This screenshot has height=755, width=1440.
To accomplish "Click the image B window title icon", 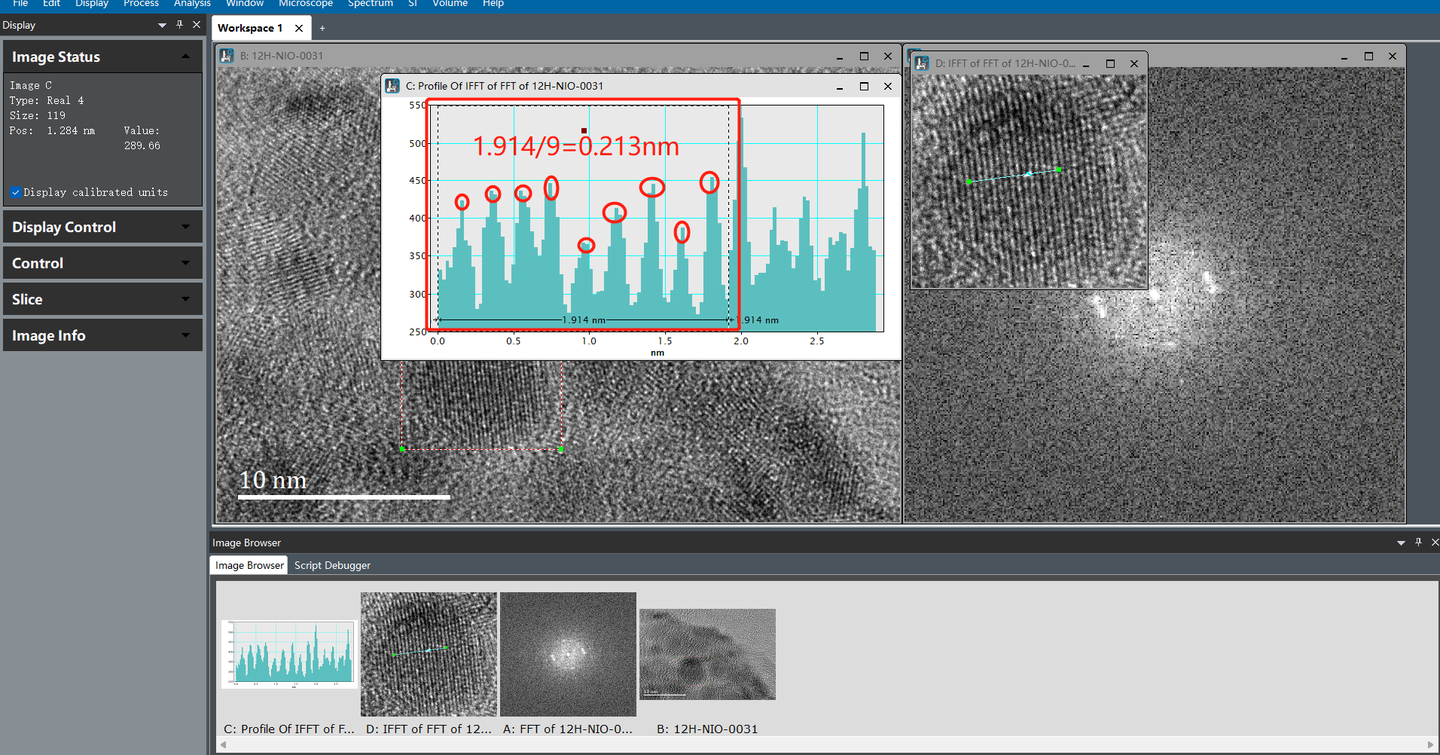I will [x=227, y=56].
